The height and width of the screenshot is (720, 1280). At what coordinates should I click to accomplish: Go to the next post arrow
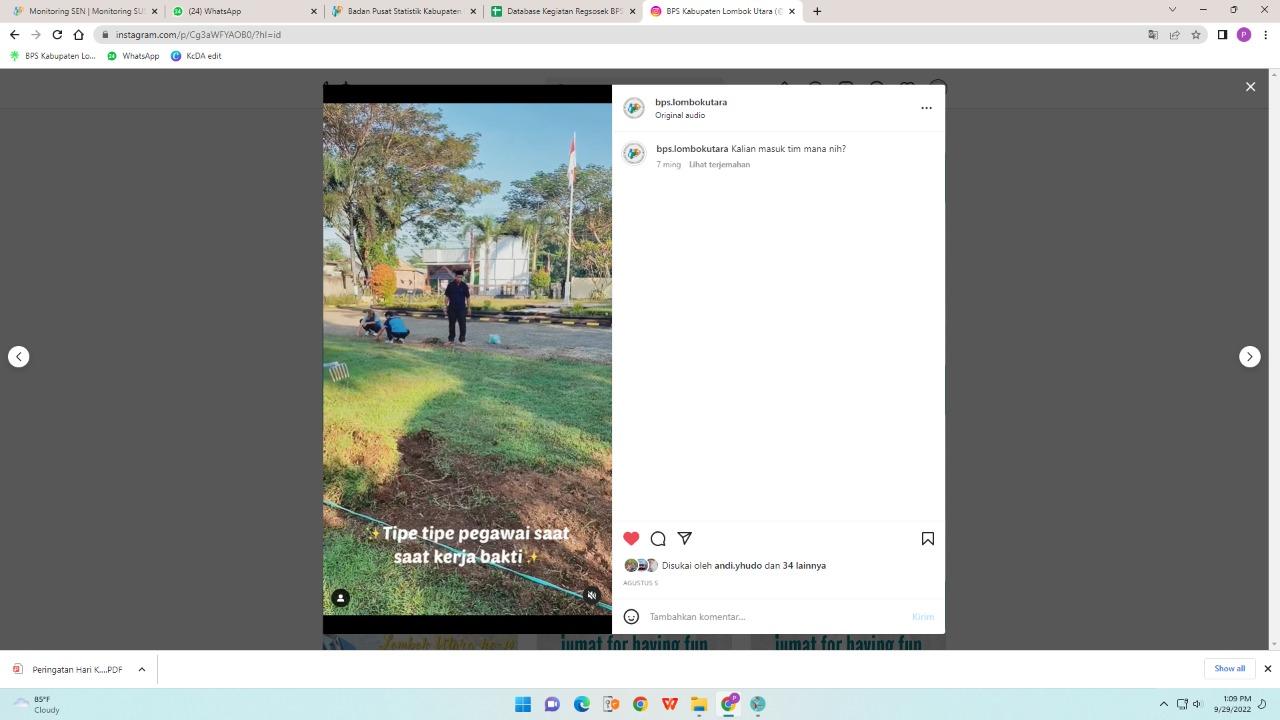click(1250, 356)
